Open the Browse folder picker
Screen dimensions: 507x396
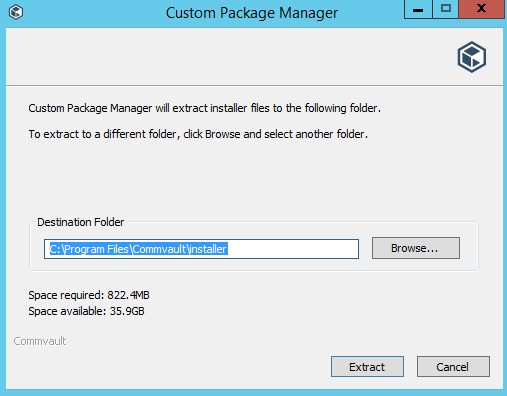tap(416, 248)
